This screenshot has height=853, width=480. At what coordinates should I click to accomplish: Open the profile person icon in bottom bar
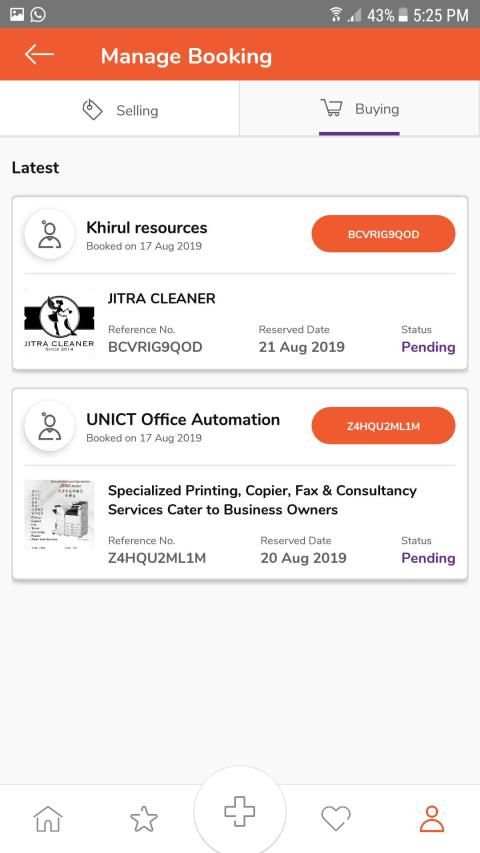coord(432,819)
